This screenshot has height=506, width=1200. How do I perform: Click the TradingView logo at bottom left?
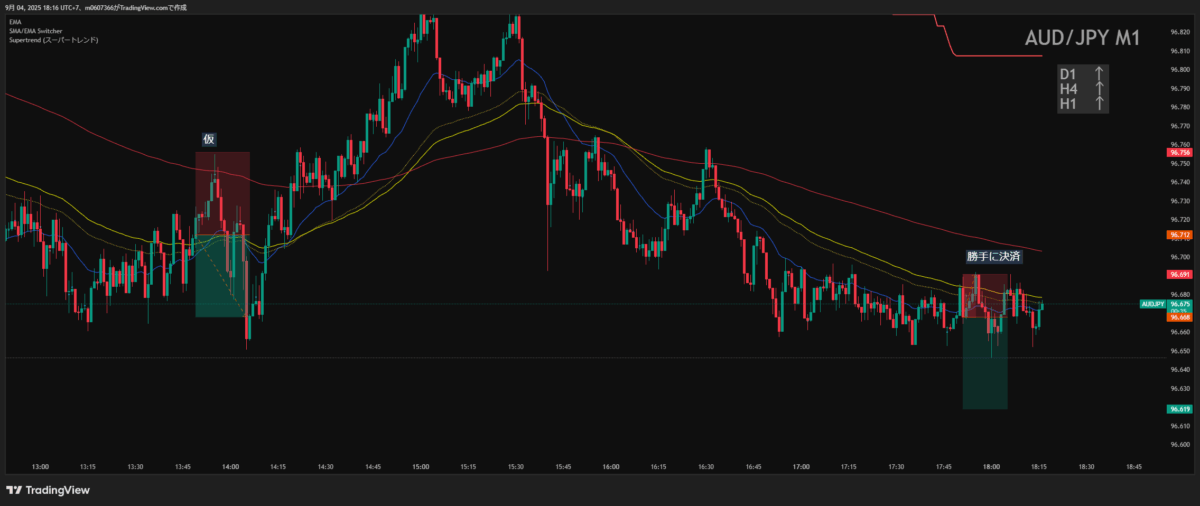click(x=47, y=490)
